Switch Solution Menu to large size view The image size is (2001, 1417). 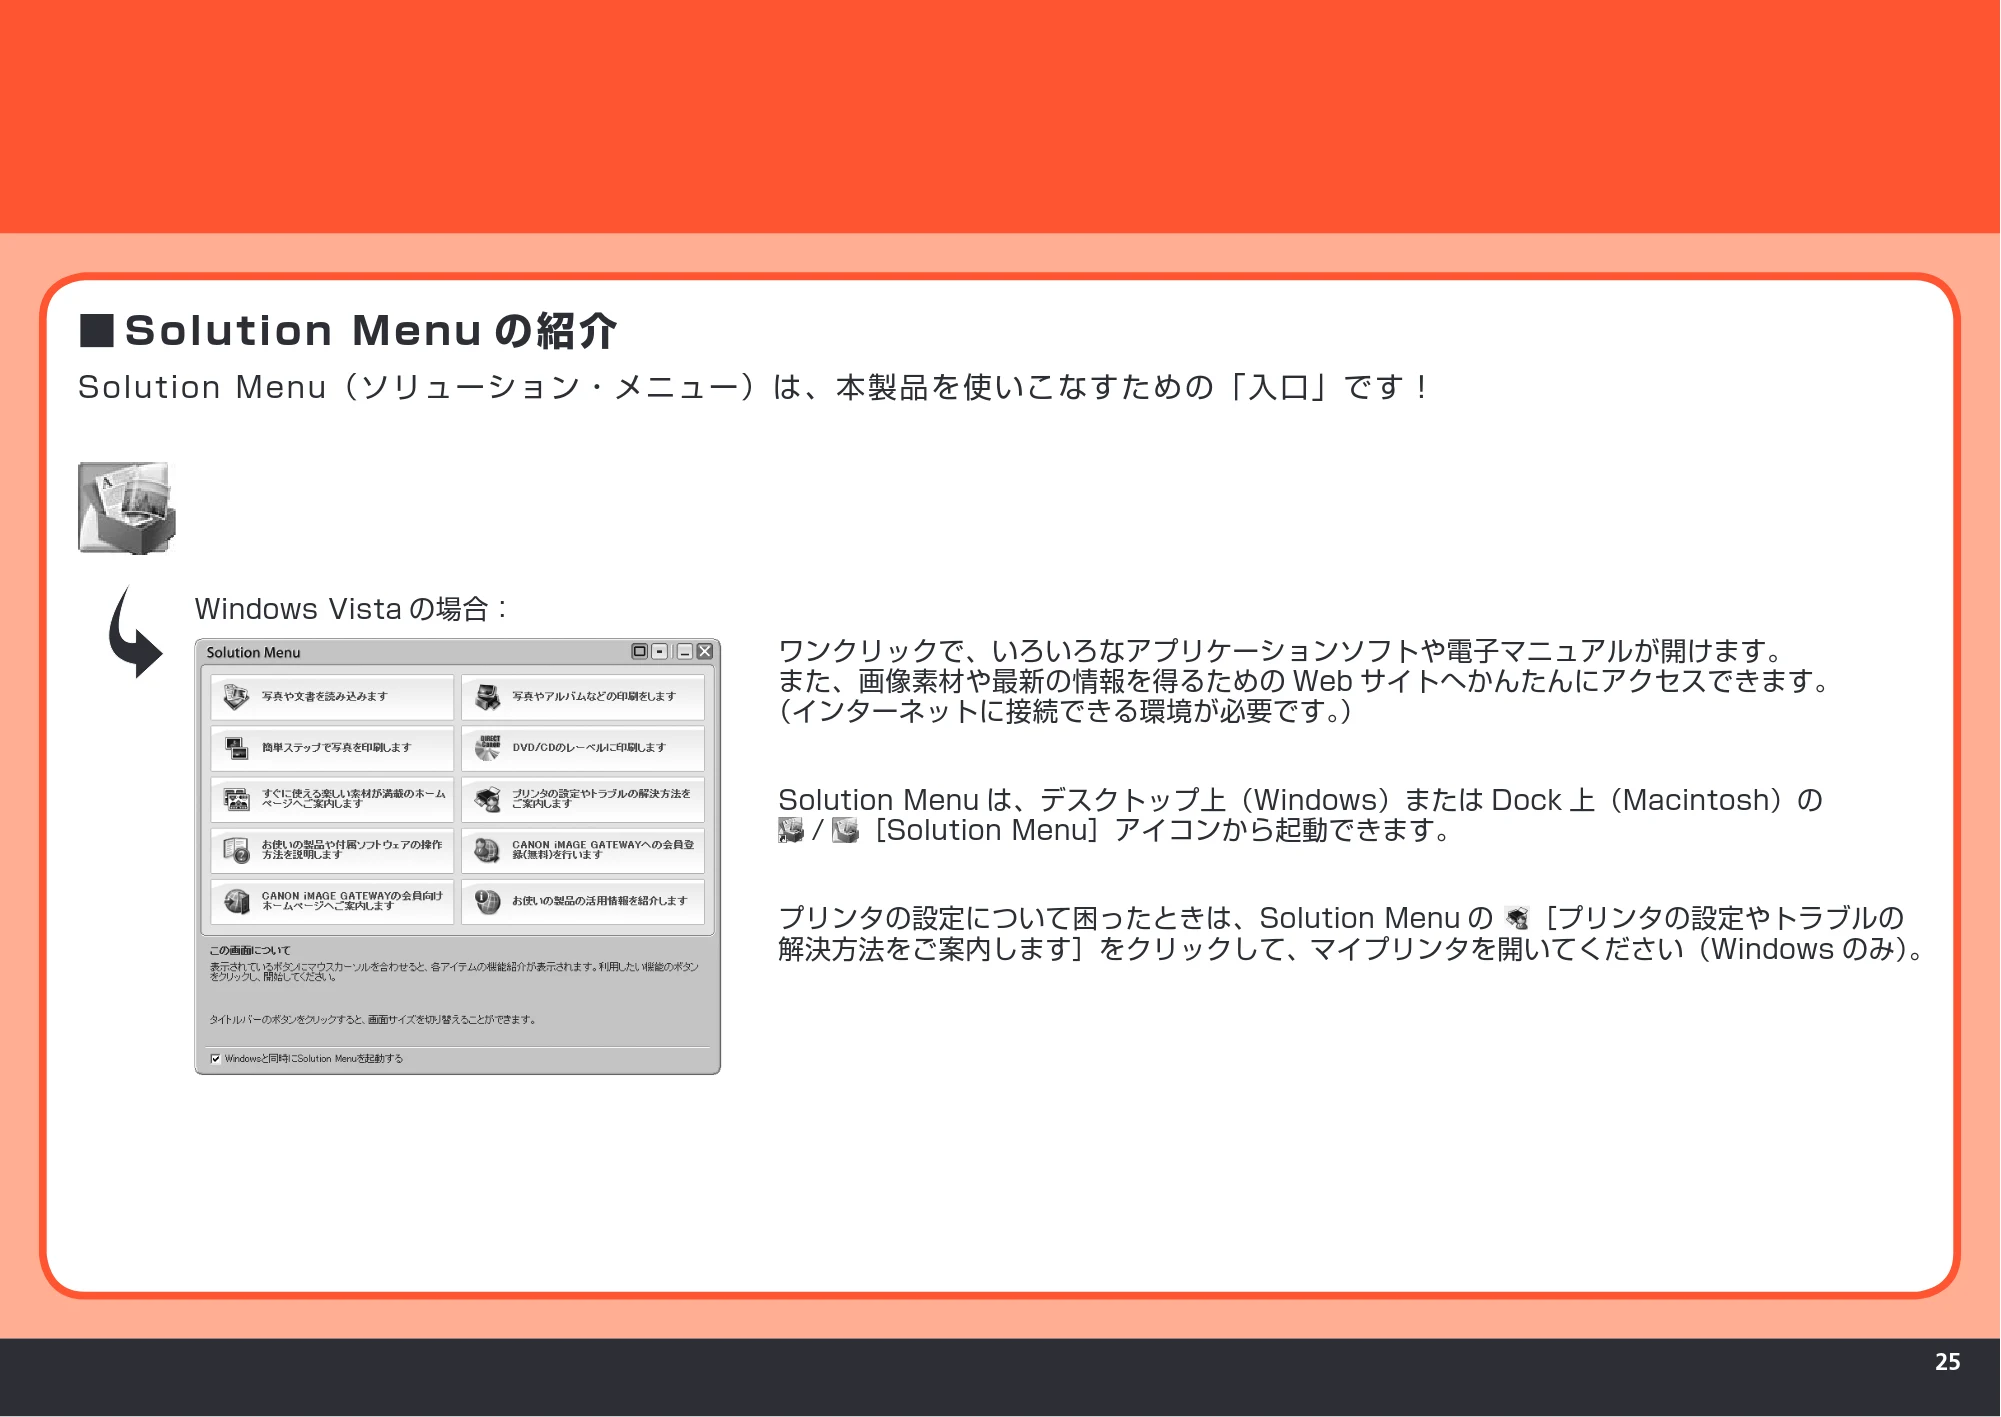pos(639,652)
